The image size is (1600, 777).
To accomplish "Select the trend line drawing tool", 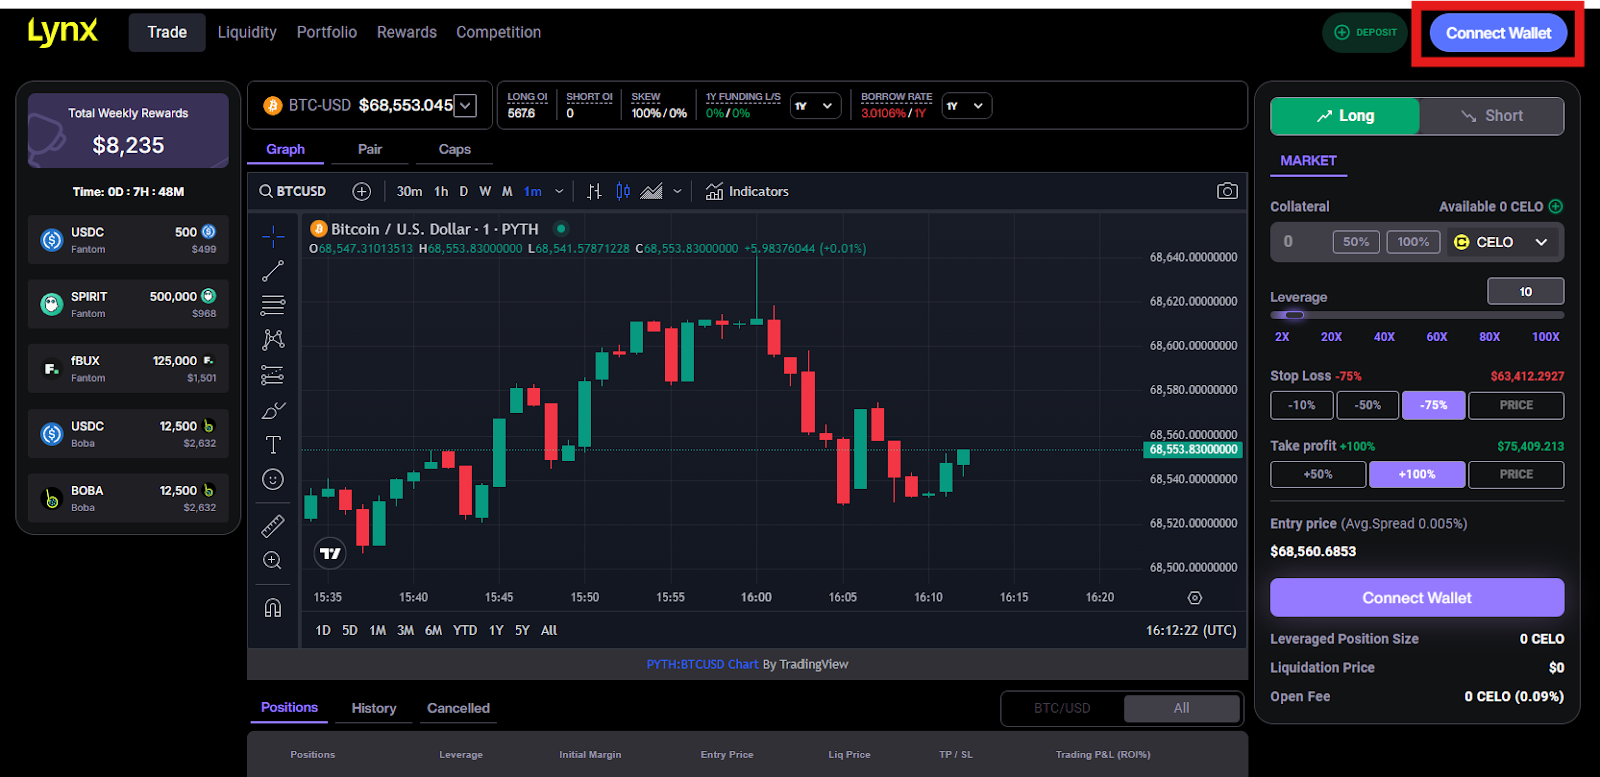I will (x=273, y=271).
